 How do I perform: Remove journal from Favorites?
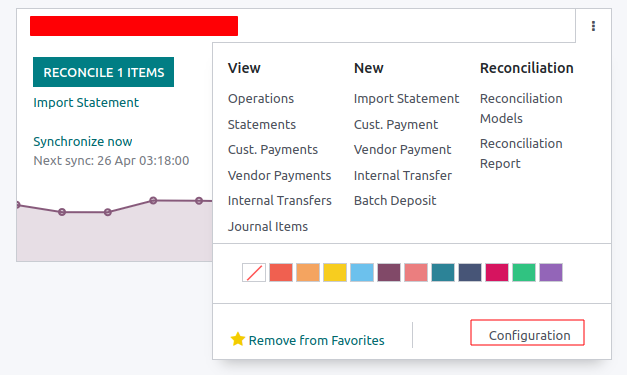coord(316,341)
